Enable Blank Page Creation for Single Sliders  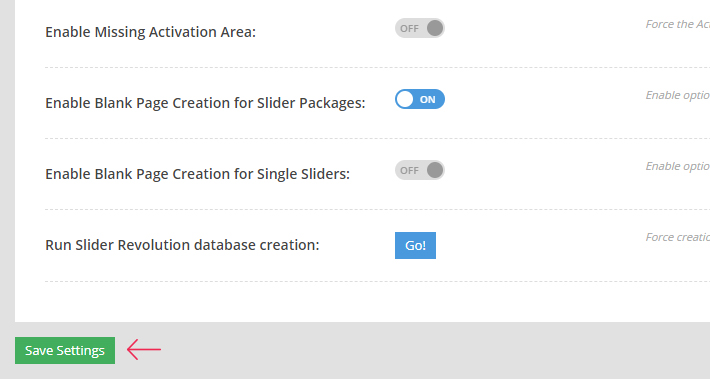point(420,170)
